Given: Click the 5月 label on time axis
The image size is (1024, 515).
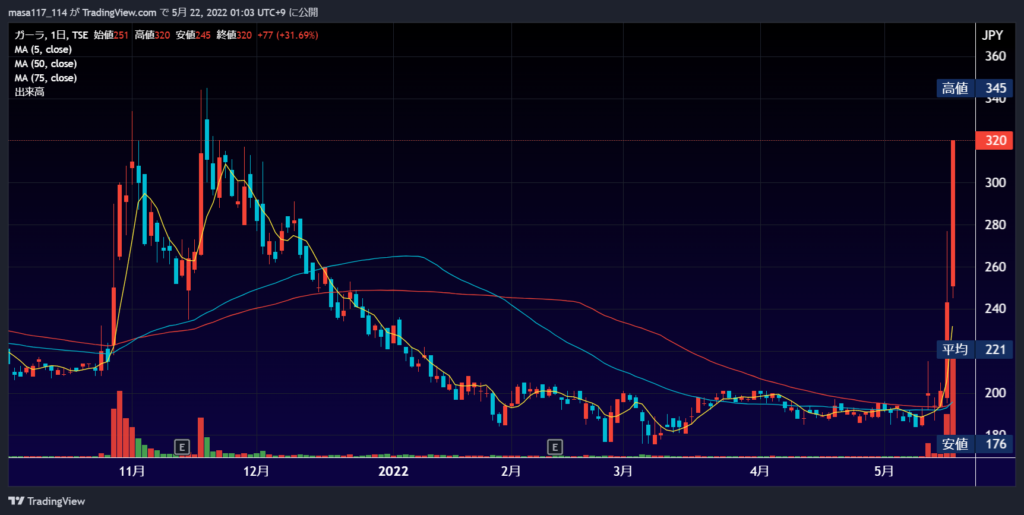Looking at the screenshot, I should click(x=883, y=471).
